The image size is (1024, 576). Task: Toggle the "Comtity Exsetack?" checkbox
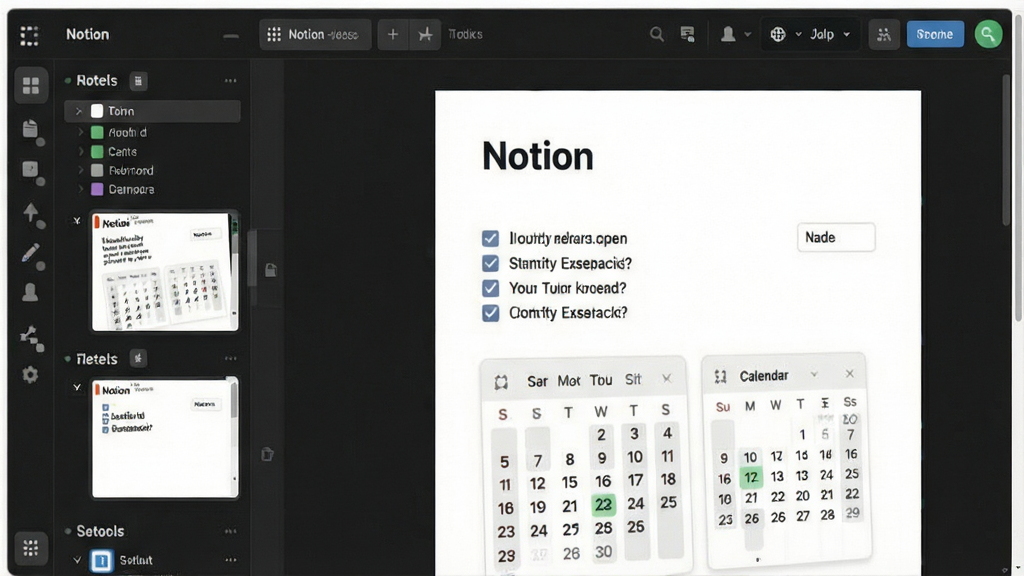[x=490, y=313]
